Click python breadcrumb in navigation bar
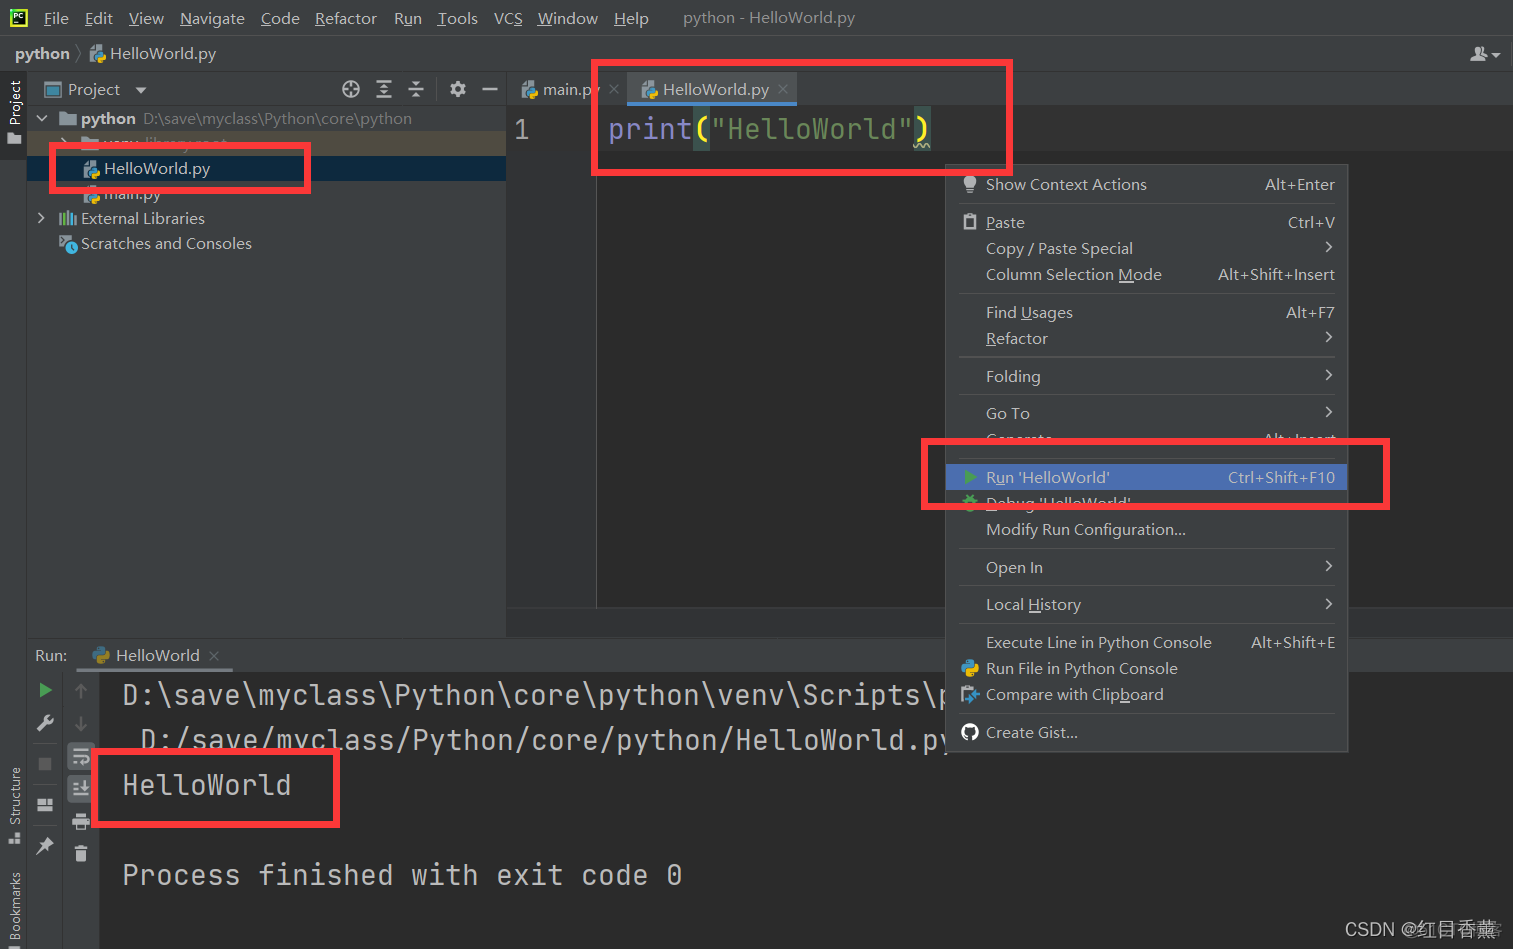The width and height of the screenshot is (1513, 949). tap(42, 53)
